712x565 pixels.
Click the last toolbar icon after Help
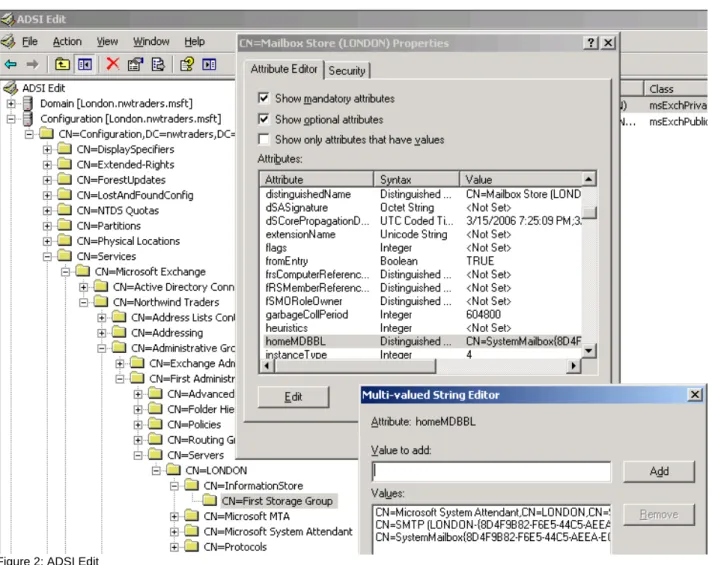[x=209, y=64]
